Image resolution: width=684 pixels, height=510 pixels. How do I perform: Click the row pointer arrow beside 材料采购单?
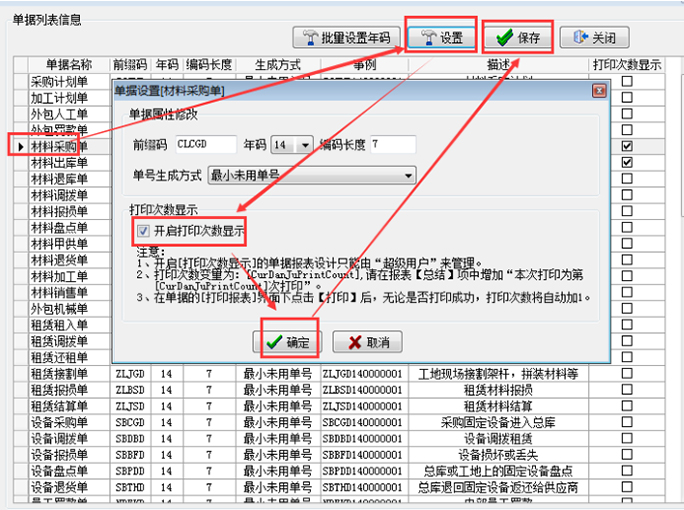tap(20, 146)
